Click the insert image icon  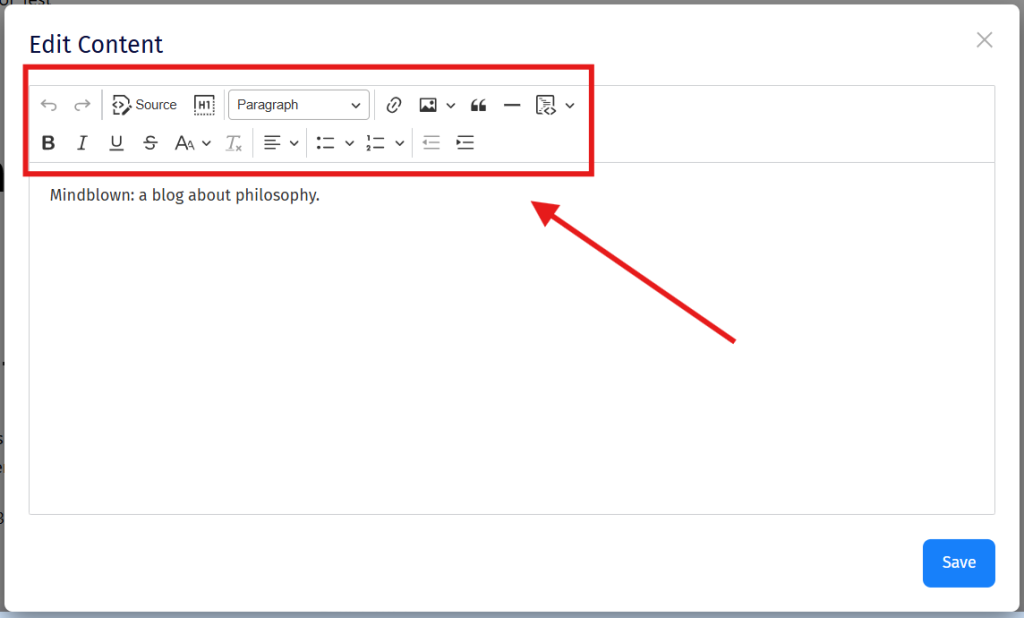(x=428, y=105)
